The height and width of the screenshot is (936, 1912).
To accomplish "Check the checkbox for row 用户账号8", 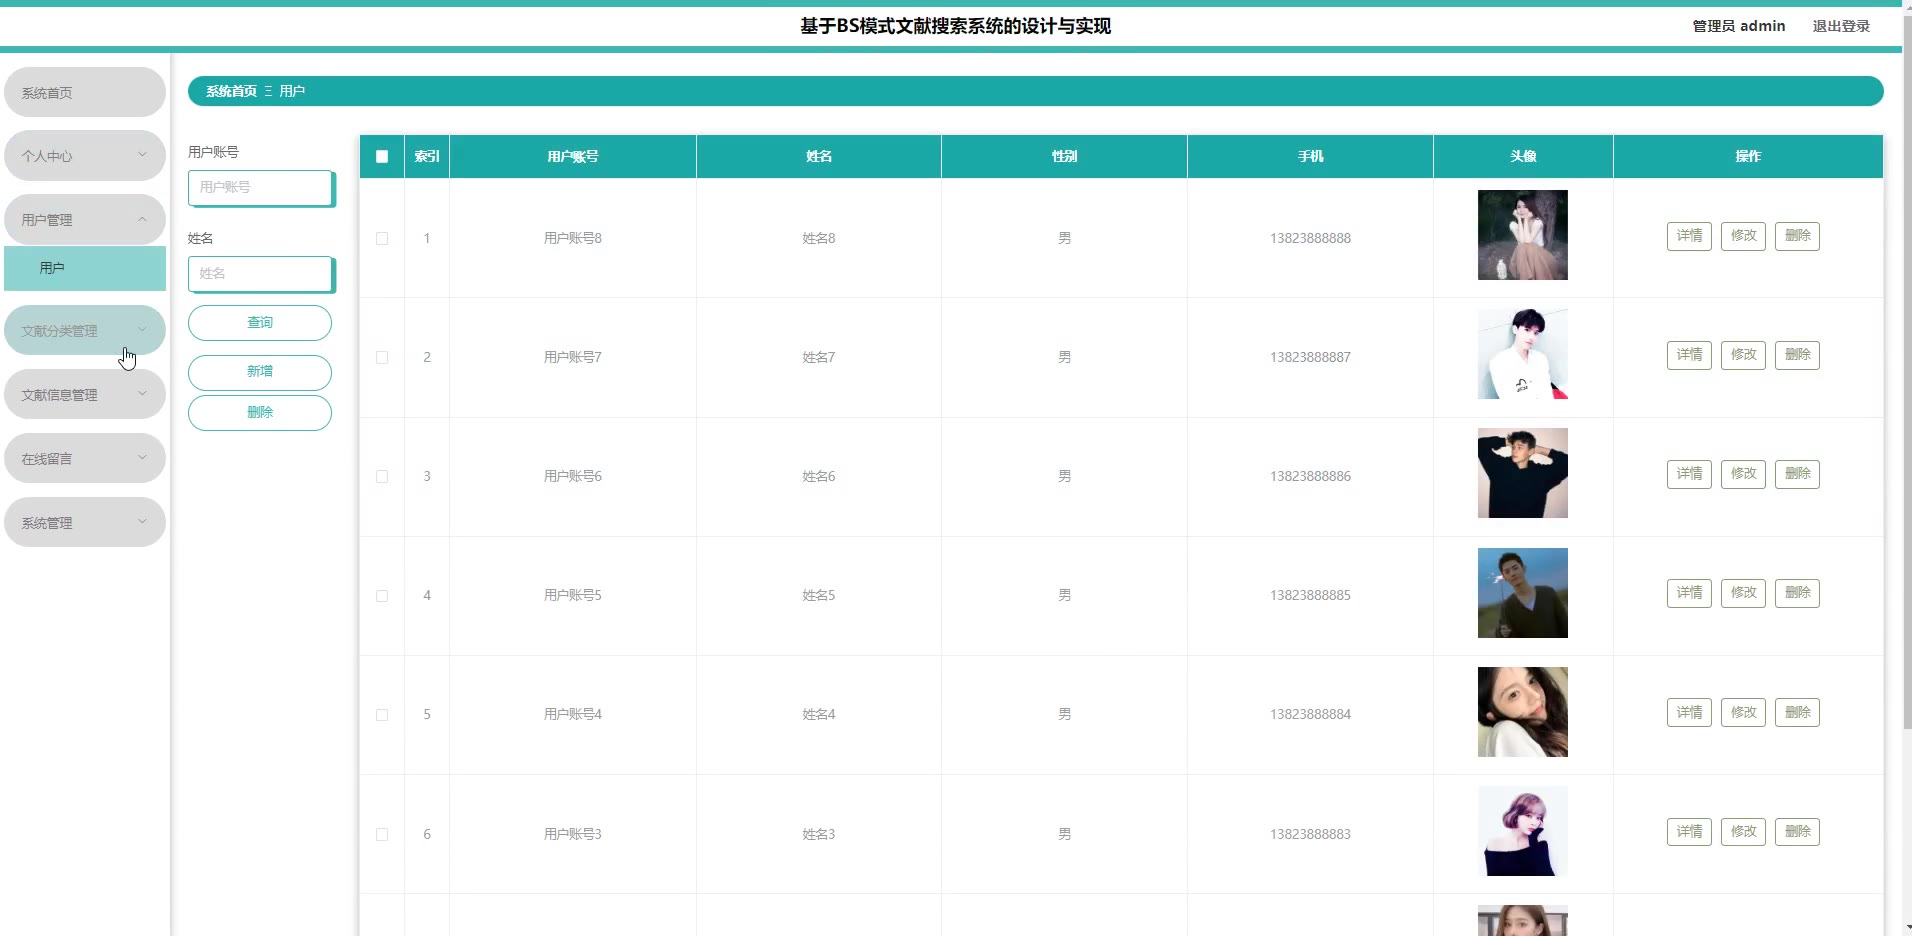I will tap(382, 238).
